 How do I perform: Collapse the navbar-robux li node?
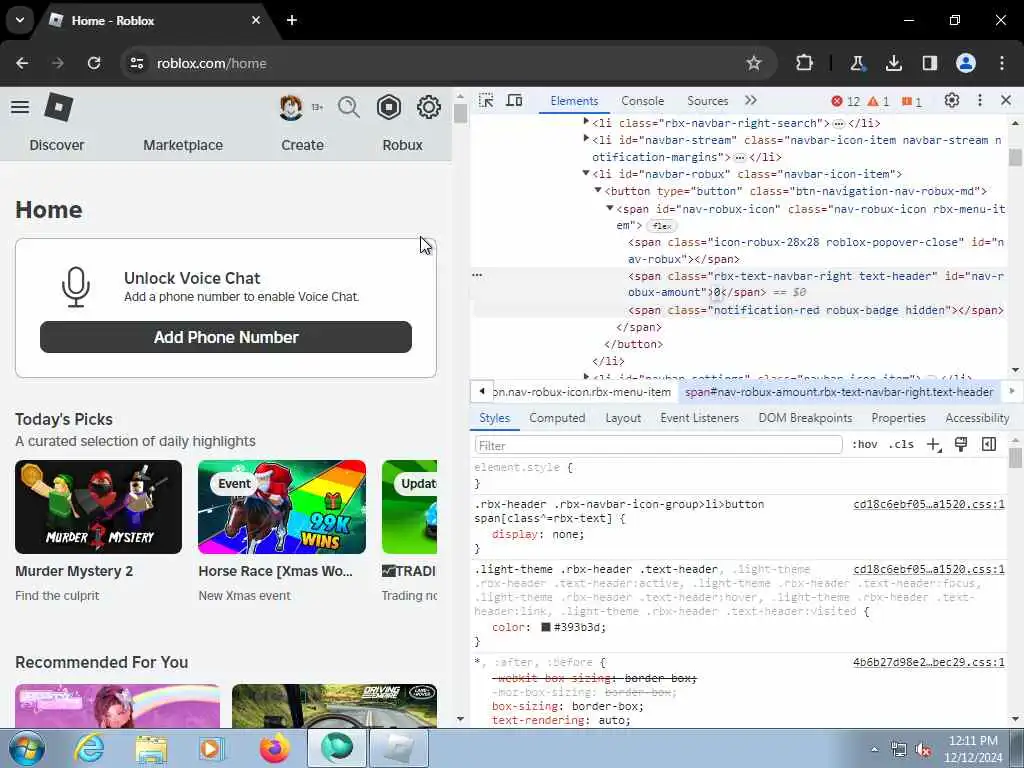coord(586,174)
